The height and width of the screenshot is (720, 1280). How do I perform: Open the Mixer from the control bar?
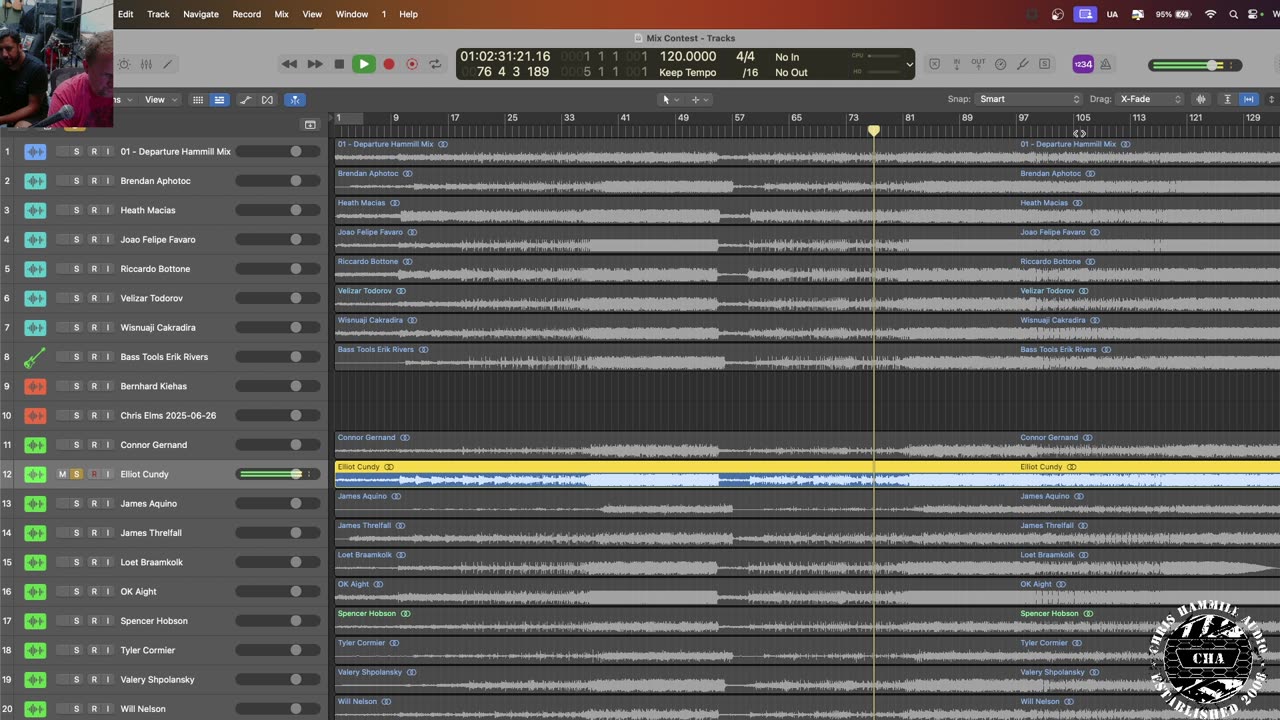(x=146, y=64)
